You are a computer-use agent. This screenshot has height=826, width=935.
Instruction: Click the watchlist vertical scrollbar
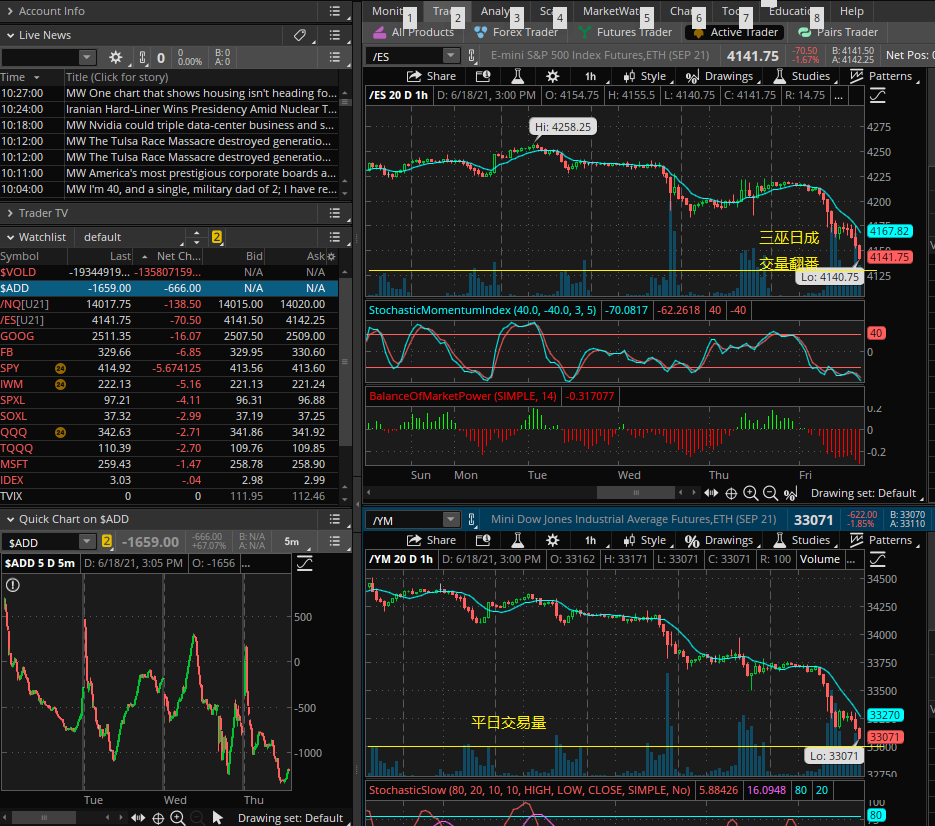point(345,362)
